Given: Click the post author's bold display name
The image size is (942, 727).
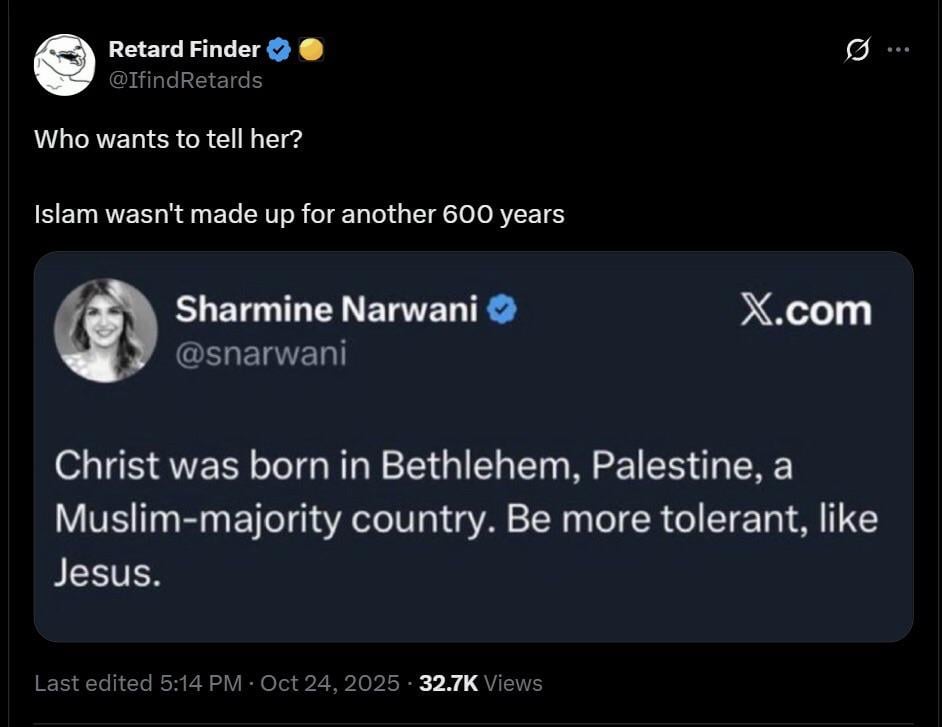Looking at the screenshot, I should (x=184, y=49).
